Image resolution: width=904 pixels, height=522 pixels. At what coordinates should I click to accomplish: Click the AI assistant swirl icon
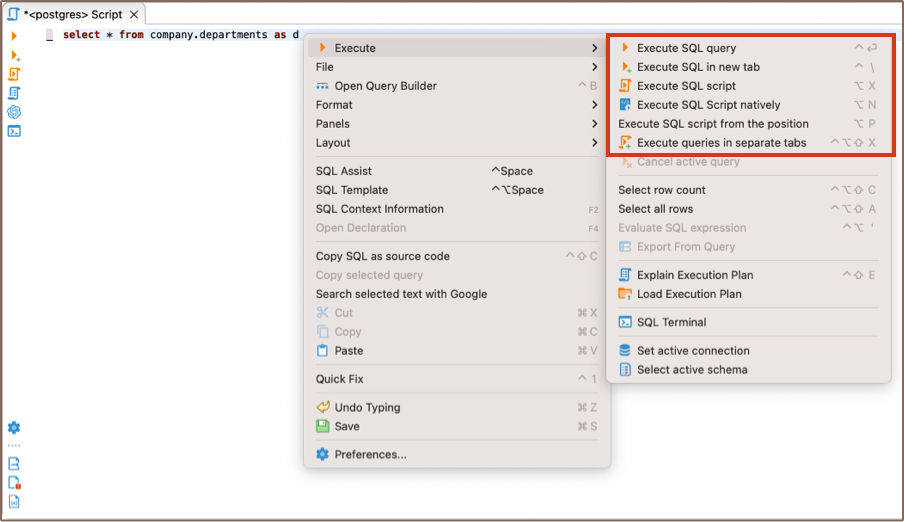(x=14, y=112)
